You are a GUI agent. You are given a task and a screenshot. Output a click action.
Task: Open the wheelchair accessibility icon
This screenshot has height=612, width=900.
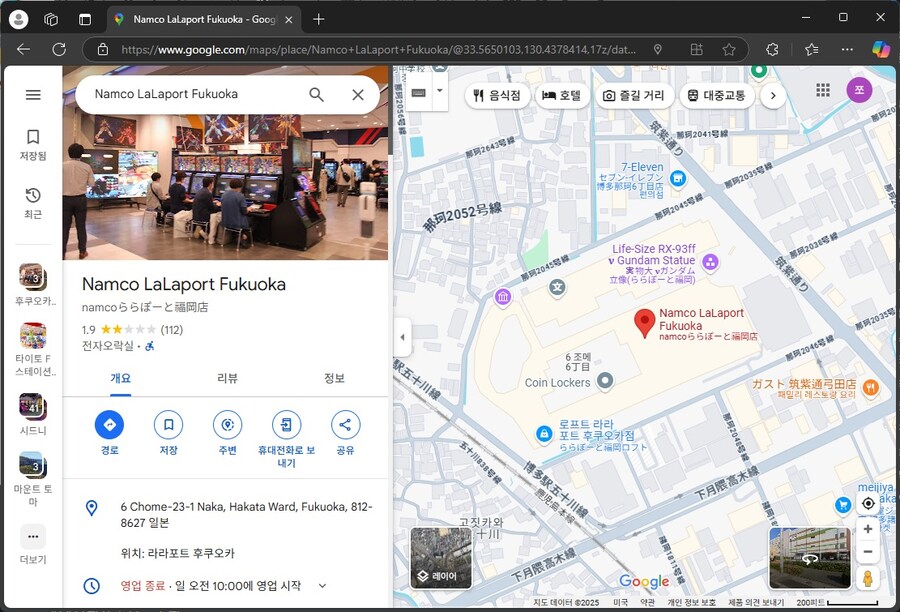coord(150,346)
